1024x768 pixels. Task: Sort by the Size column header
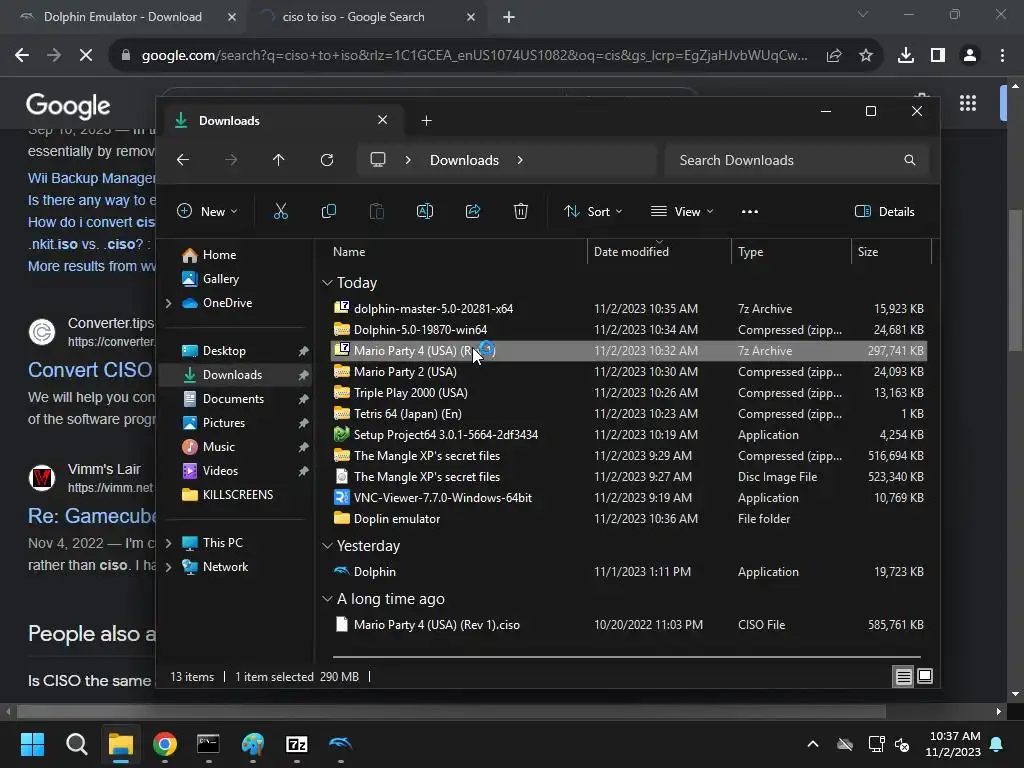[867, 252]
